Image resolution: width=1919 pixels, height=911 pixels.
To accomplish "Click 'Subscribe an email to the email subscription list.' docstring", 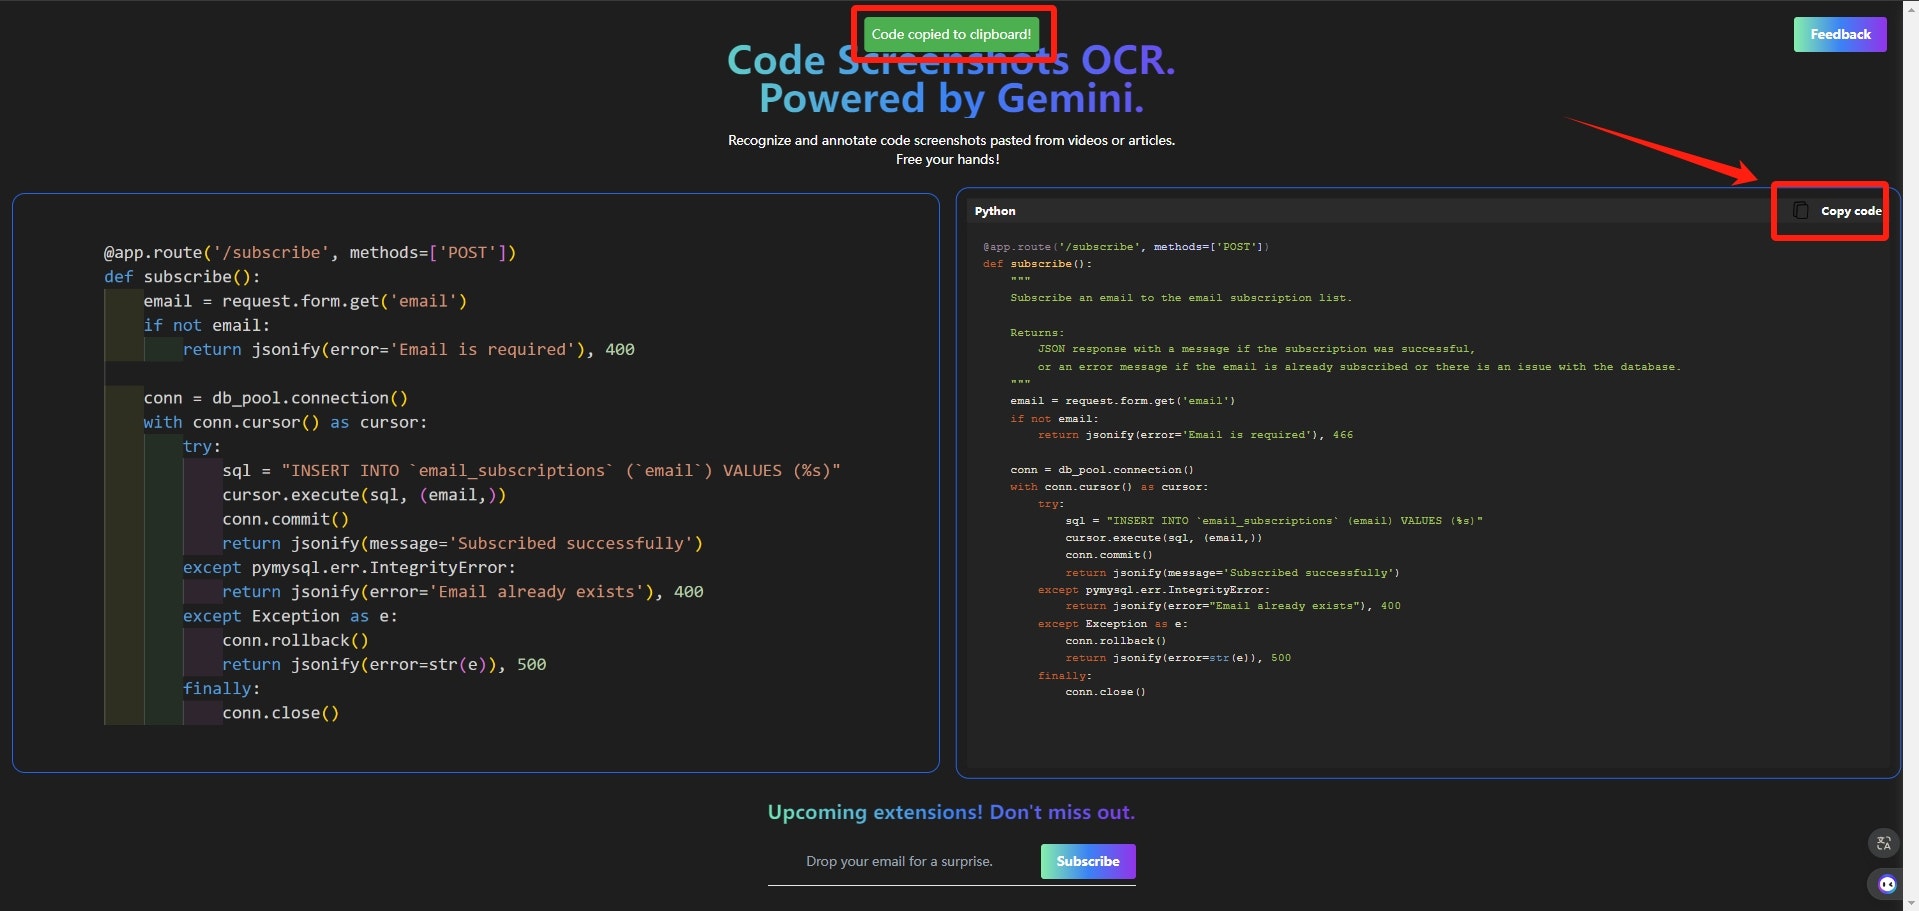I will pyautogui.click(x=1181, y=298).
